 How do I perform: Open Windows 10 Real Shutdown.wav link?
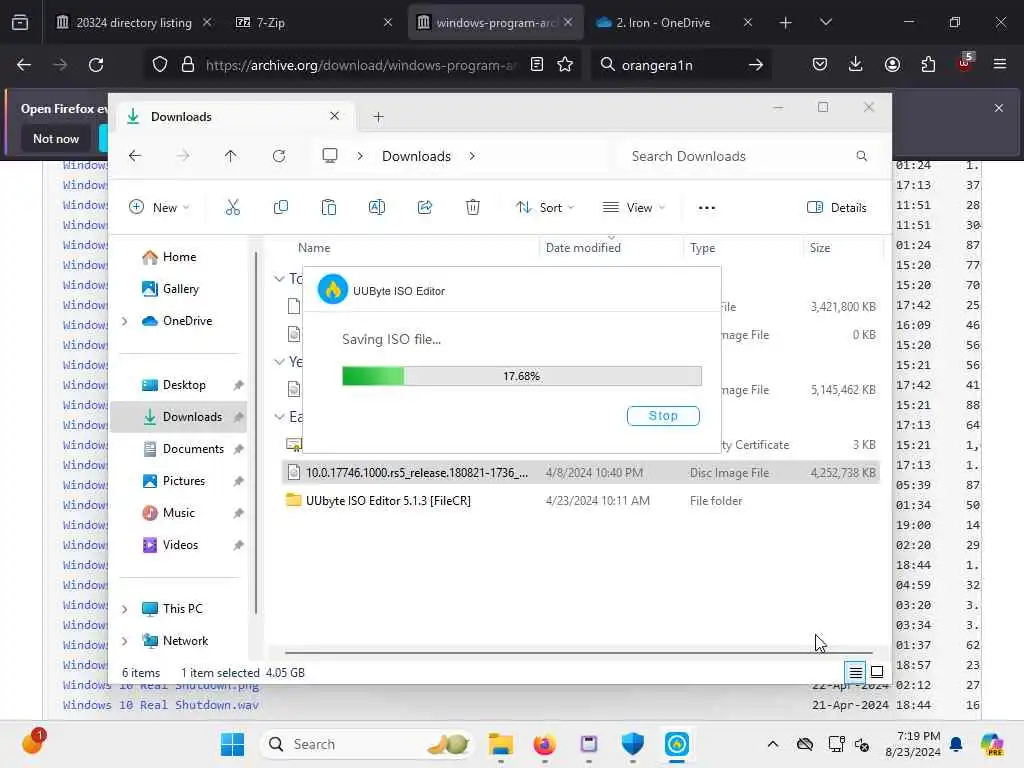161,705
